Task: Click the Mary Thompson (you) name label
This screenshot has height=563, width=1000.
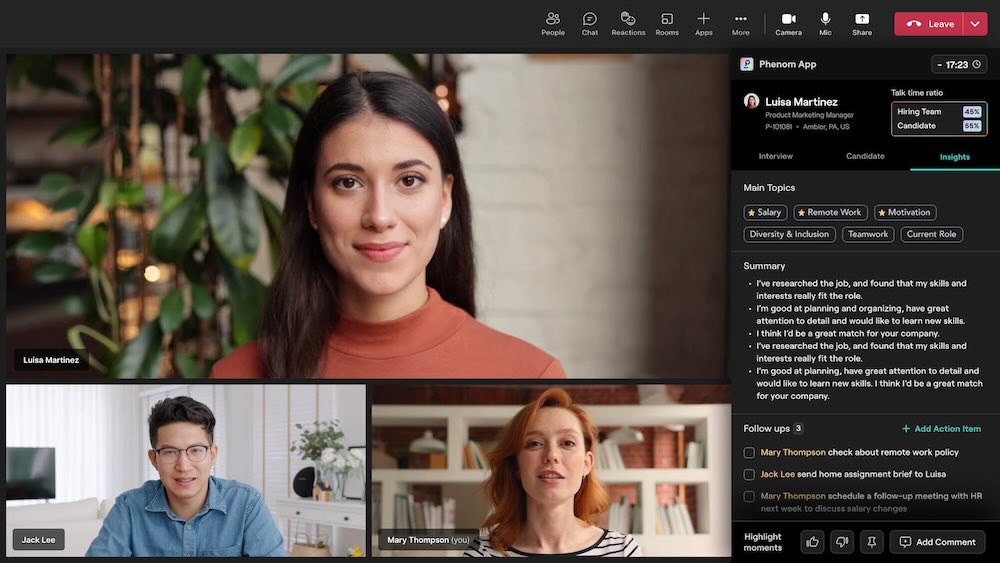Action: (x=428, y=540)
